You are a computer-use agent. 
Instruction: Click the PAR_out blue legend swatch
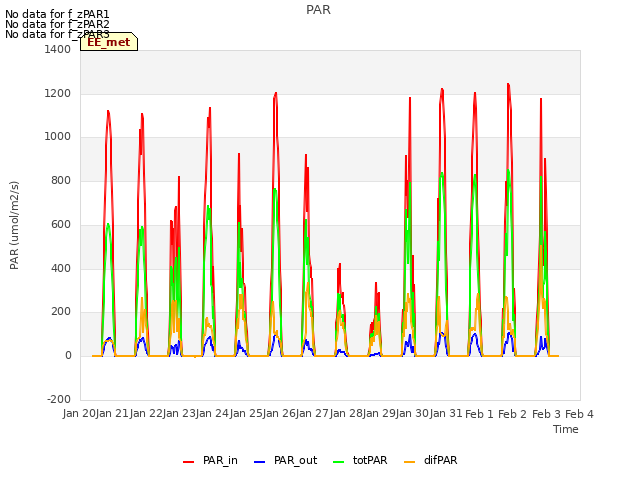pos(260,462)
